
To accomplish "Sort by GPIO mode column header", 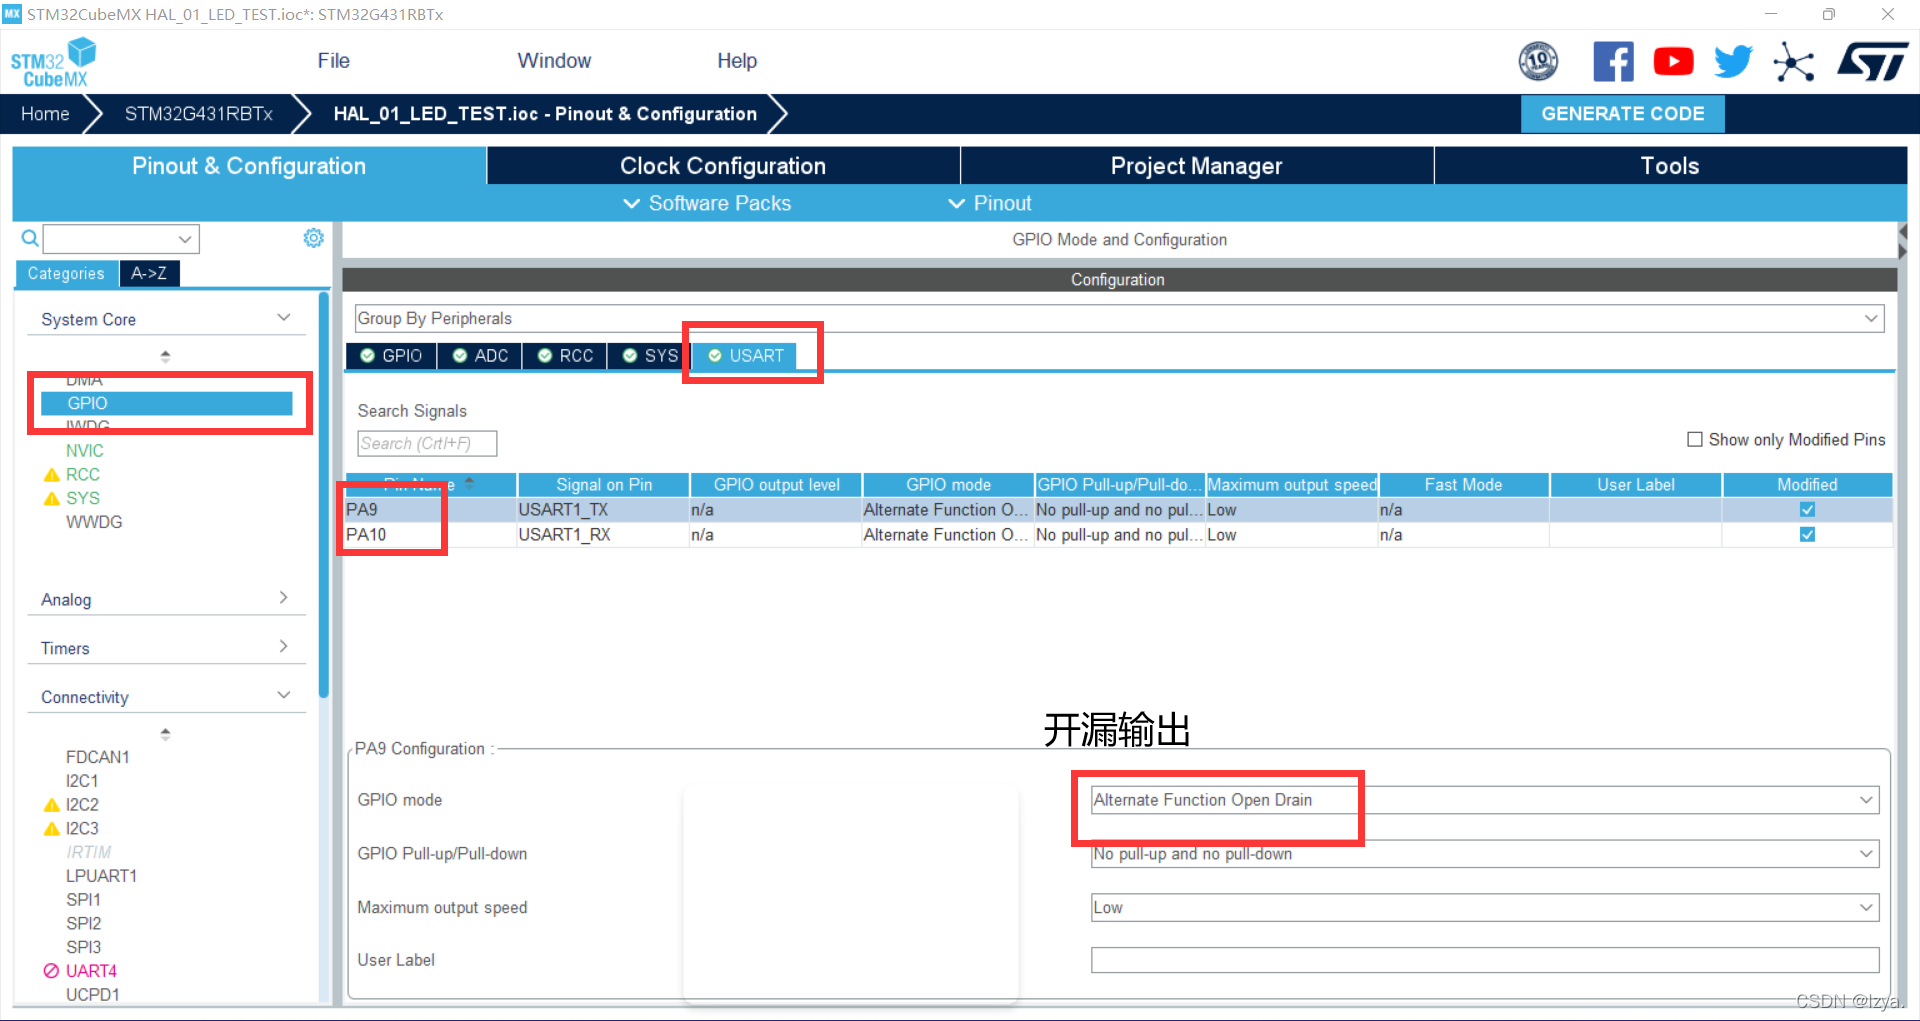I will coord(948,485).
